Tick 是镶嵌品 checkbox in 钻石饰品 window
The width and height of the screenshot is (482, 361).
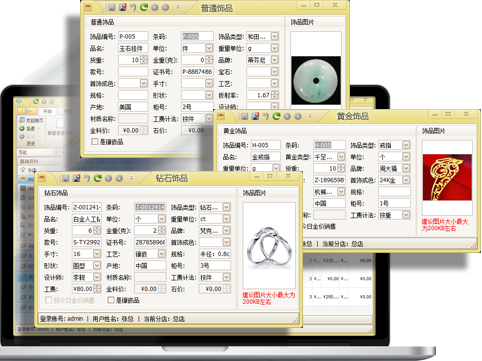tap(111, 300)
